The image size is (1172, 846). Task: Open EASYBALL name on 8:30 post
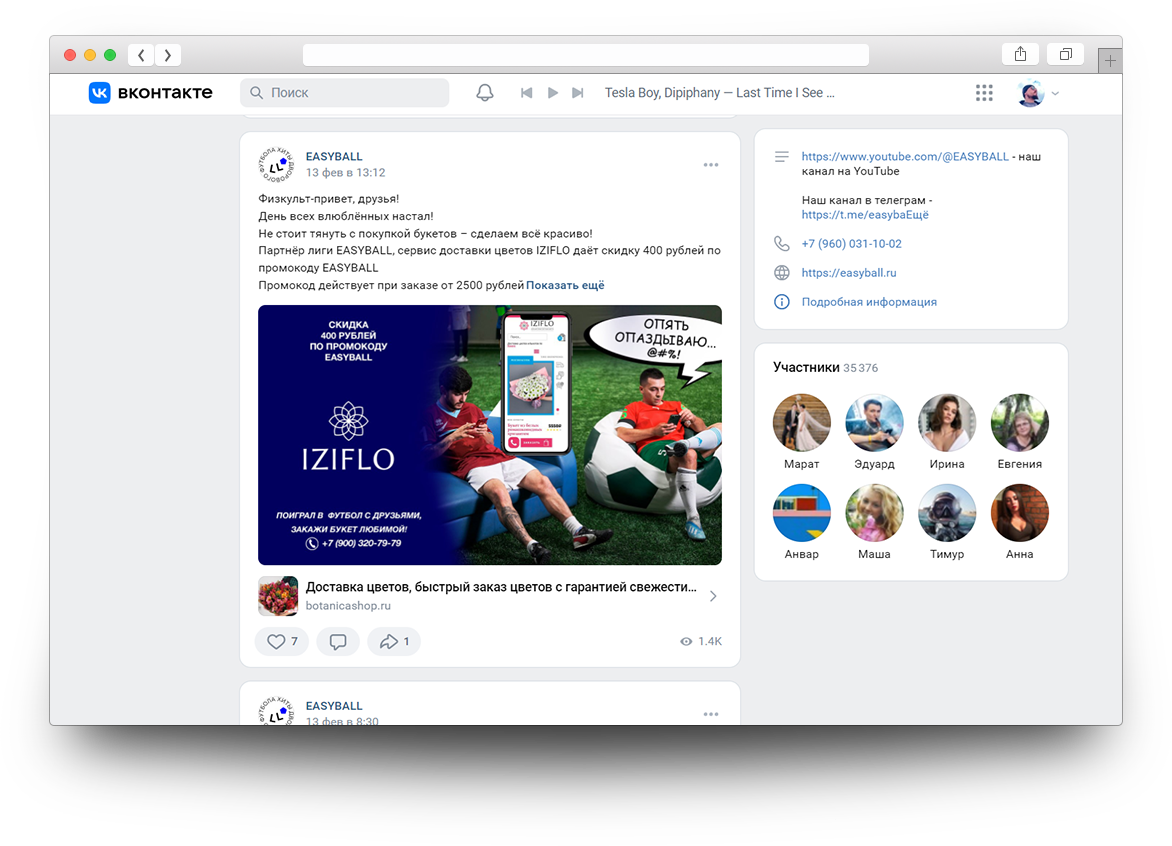334,705
